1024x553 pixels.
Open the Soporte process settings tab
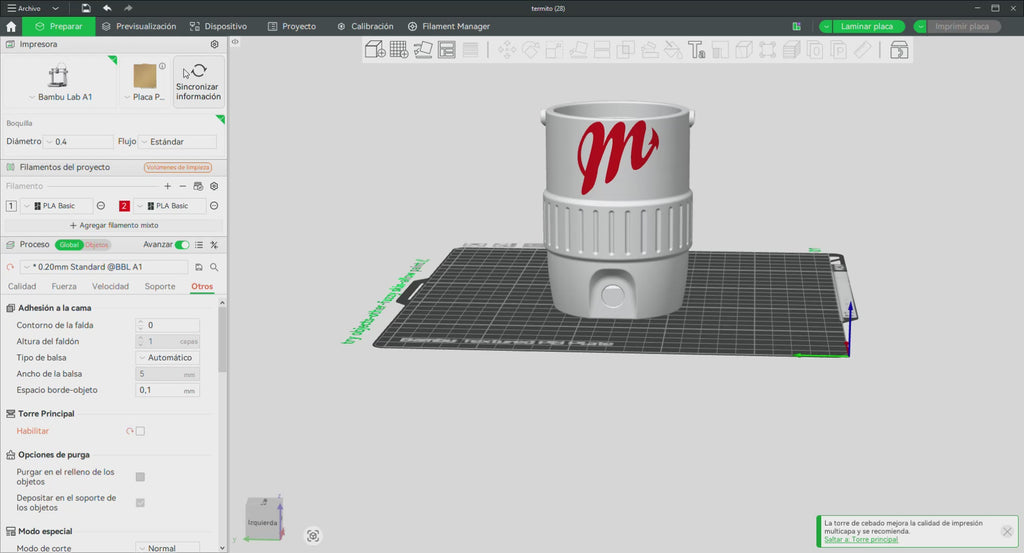tap(159, 287)
